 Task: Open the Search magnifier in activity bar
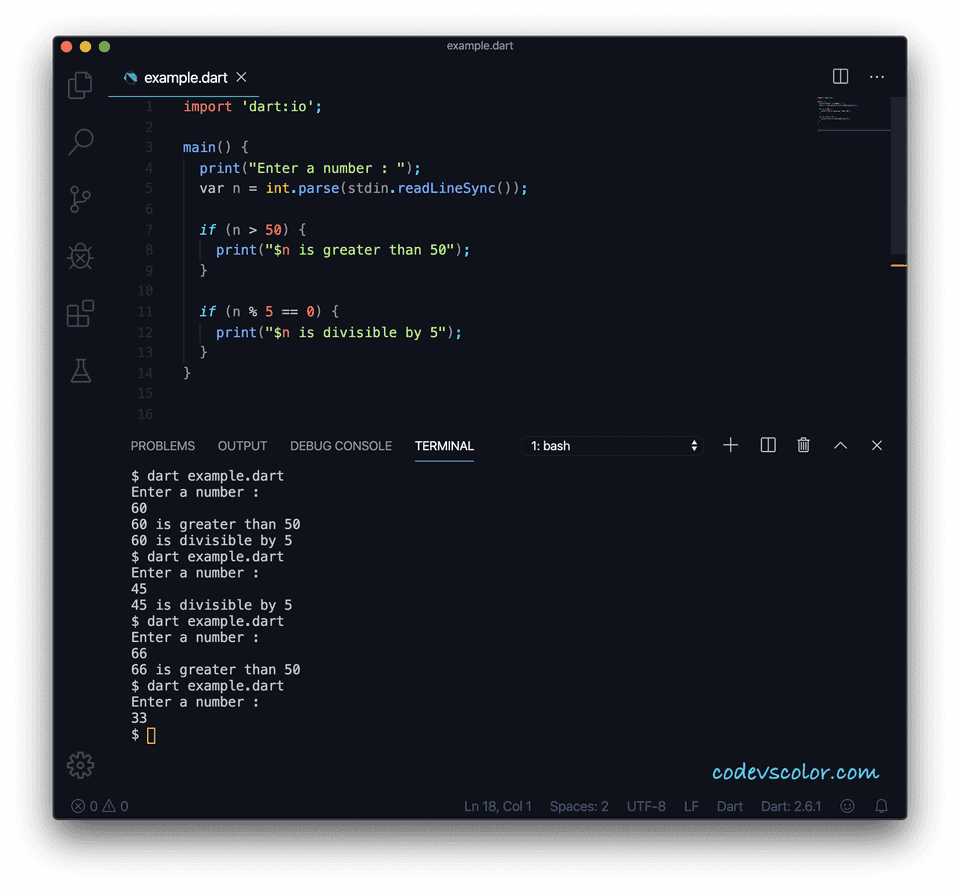pos(80,142)
